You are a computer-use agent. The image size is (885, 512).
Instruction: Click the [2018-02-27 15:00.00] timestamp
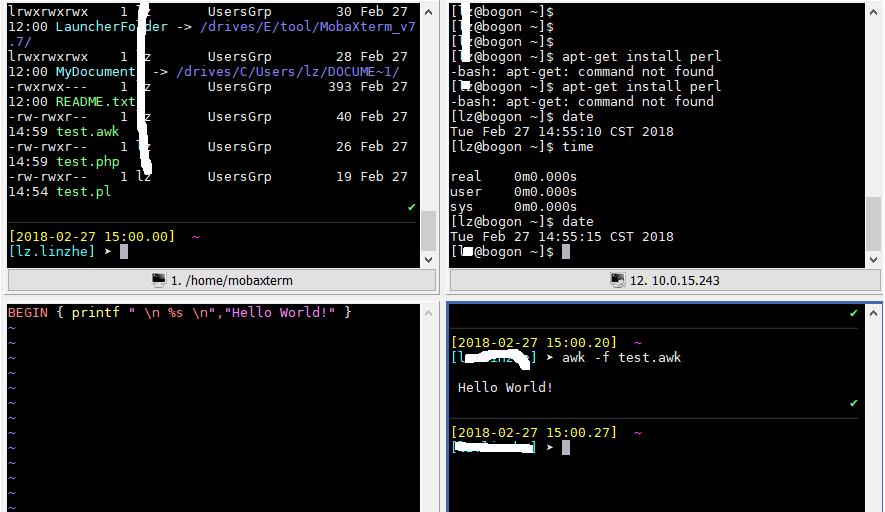[92, 237]
